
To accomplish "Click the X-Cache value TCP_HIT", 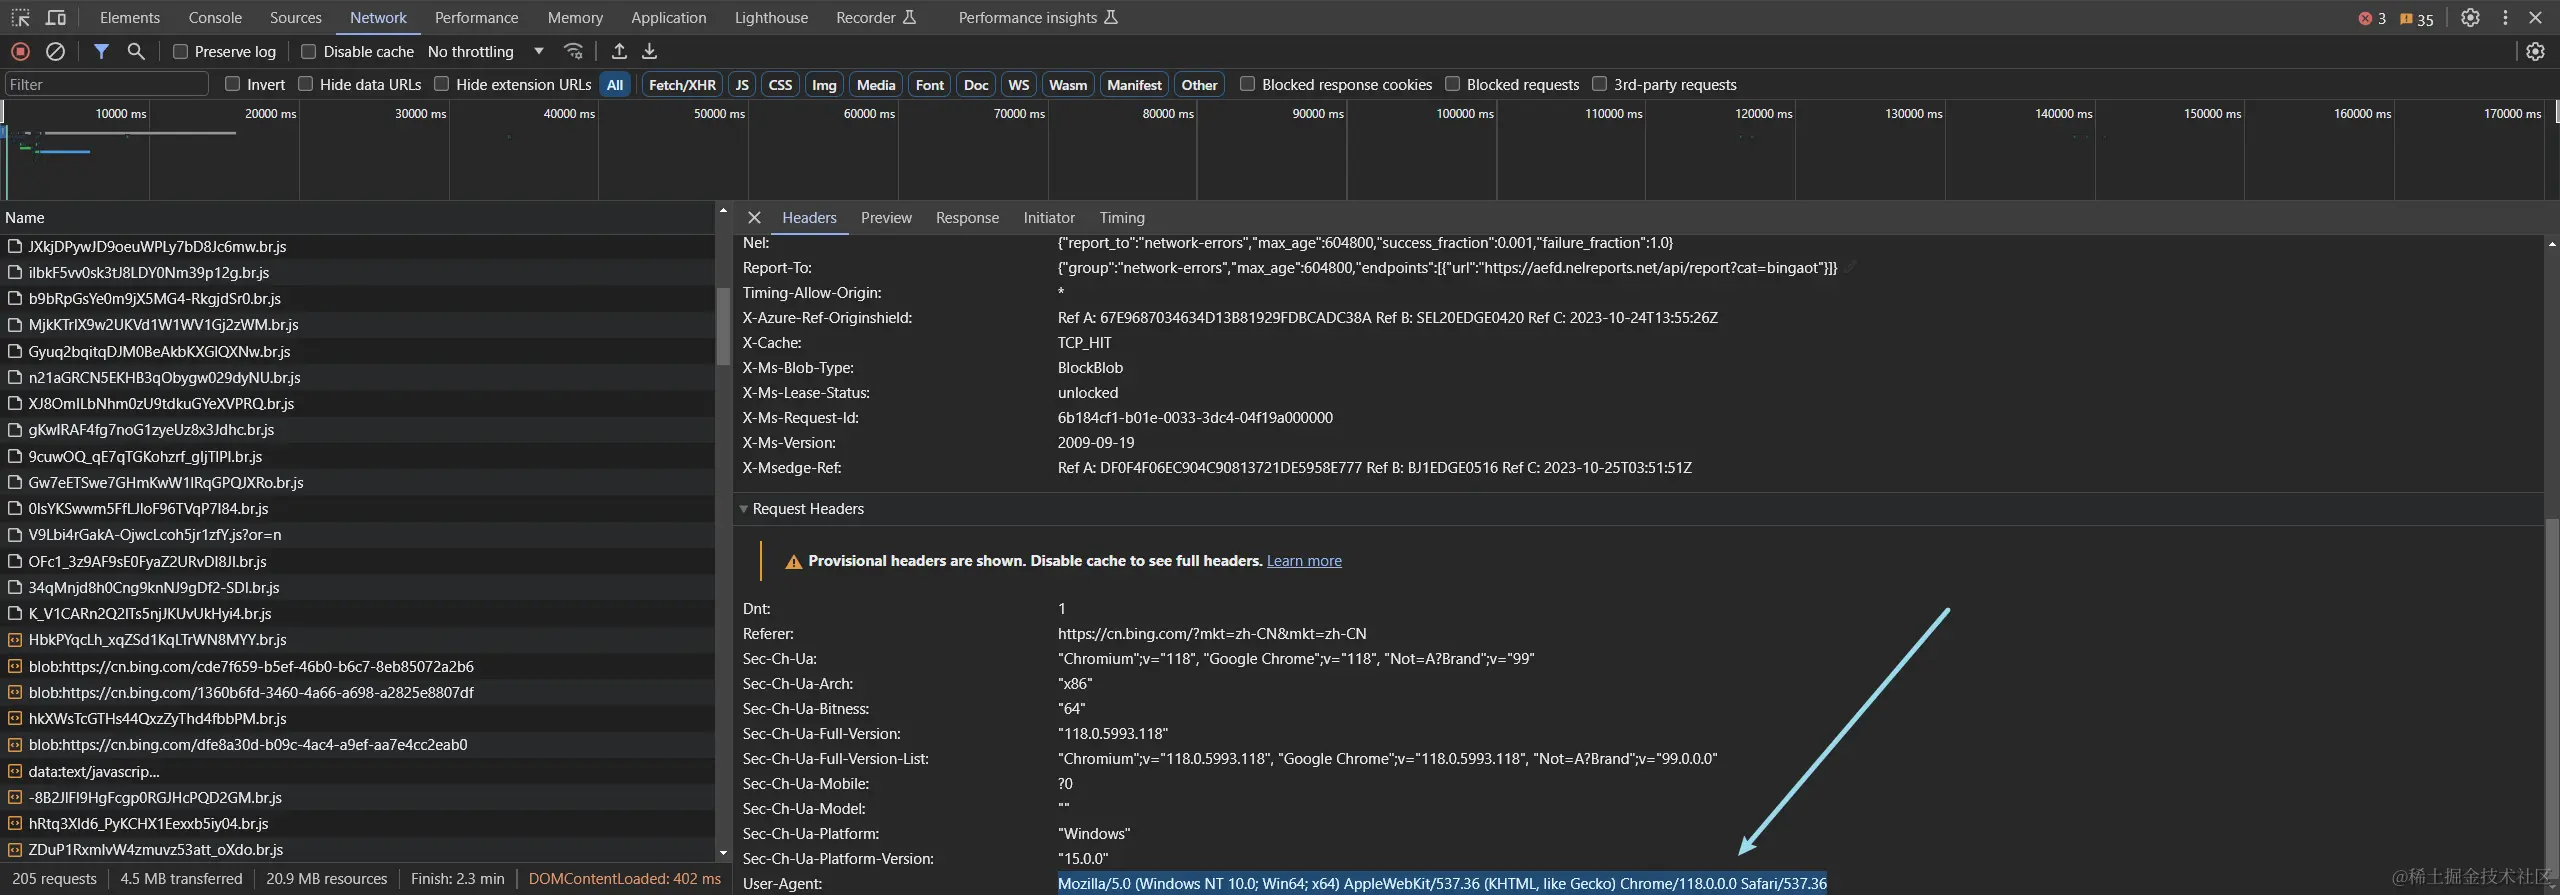I will [1084, 343].
